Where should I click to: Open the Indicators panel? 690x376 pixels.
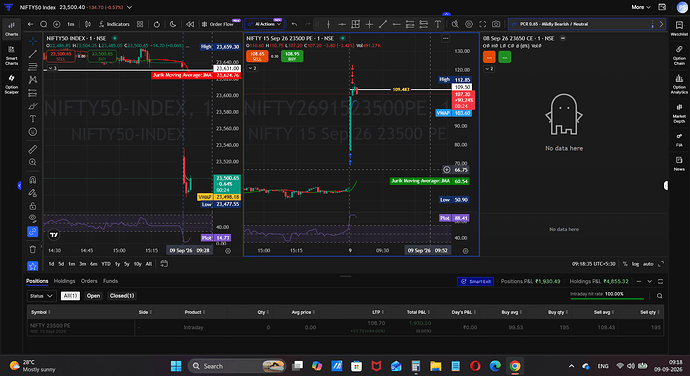(114, 24)
